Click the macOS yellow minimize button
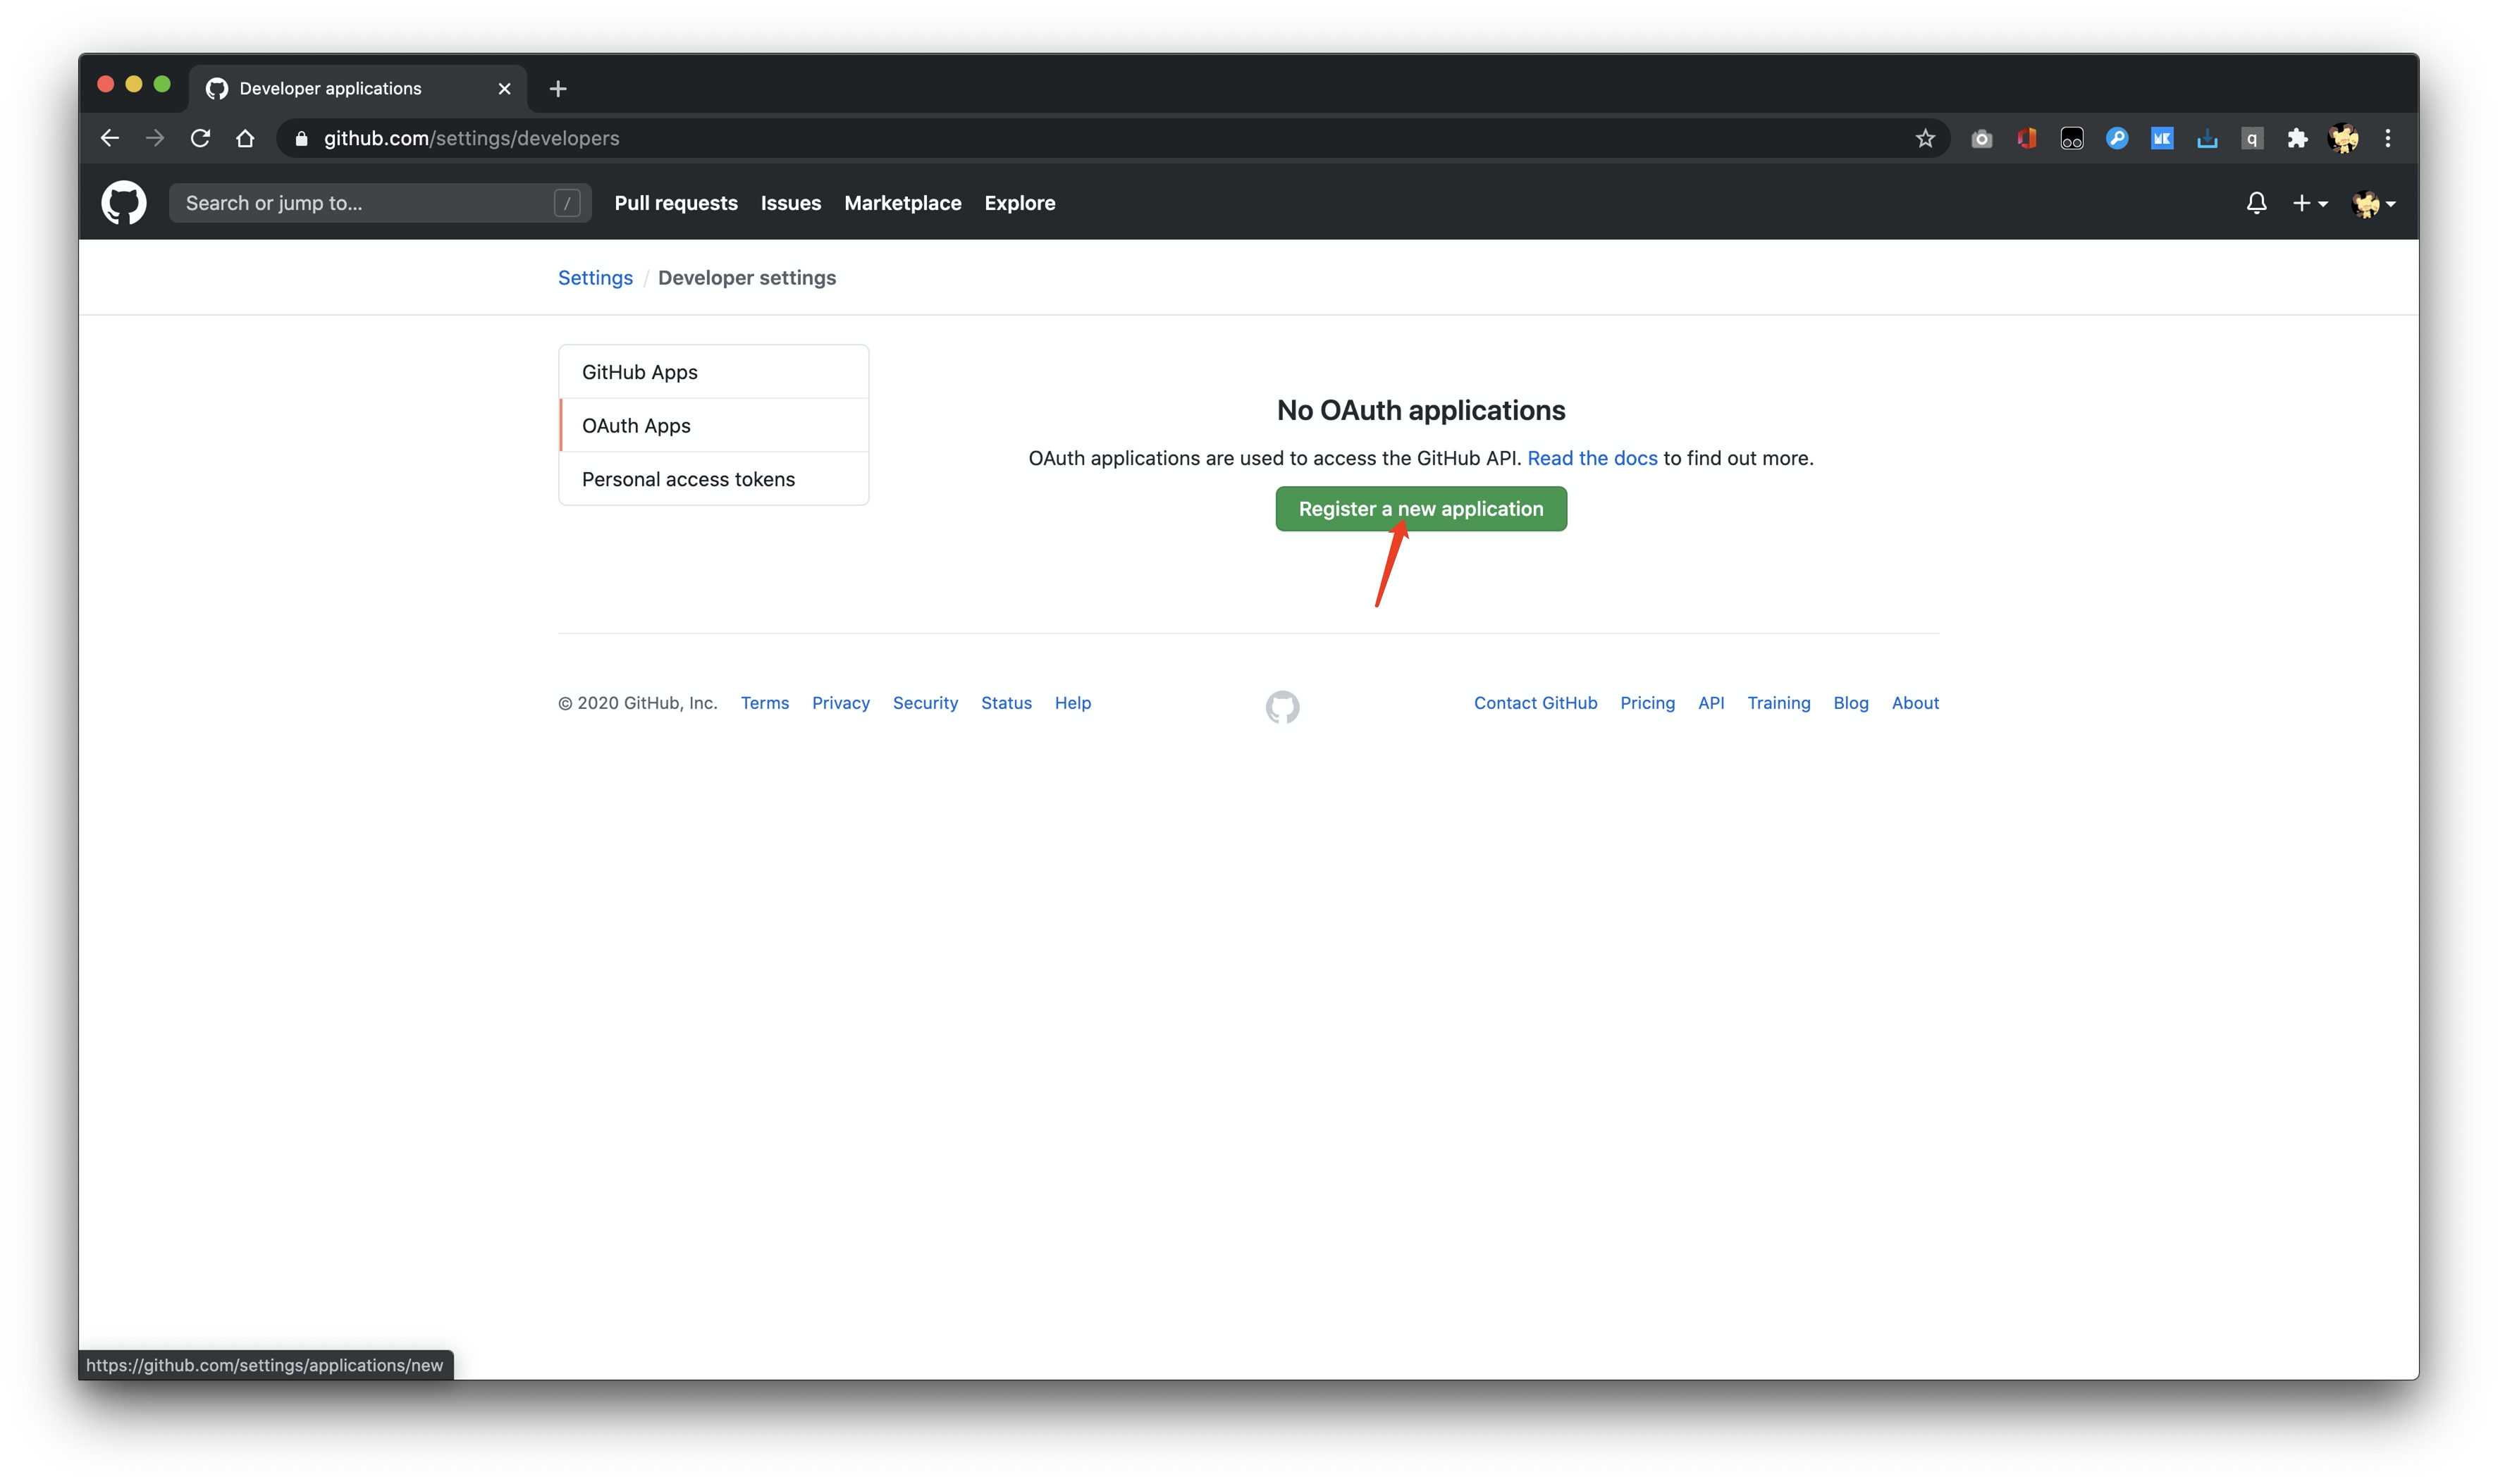 (134, 84)
